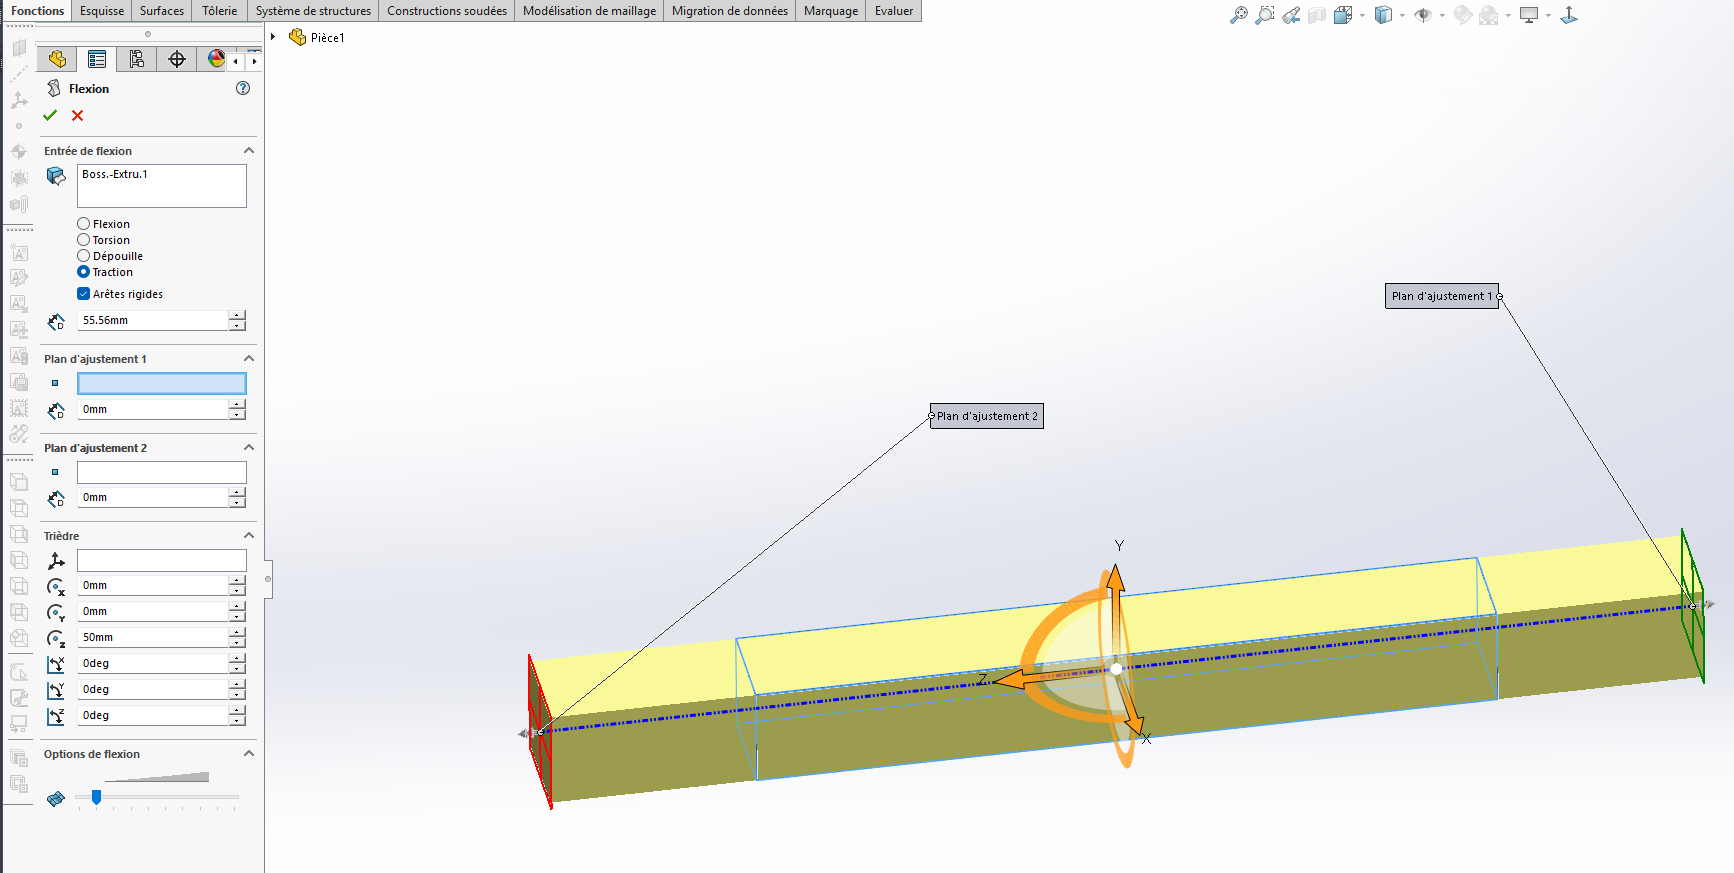1734x873 pixels.
Task: Open the PropertyManager tab icon
Action: 97,60
